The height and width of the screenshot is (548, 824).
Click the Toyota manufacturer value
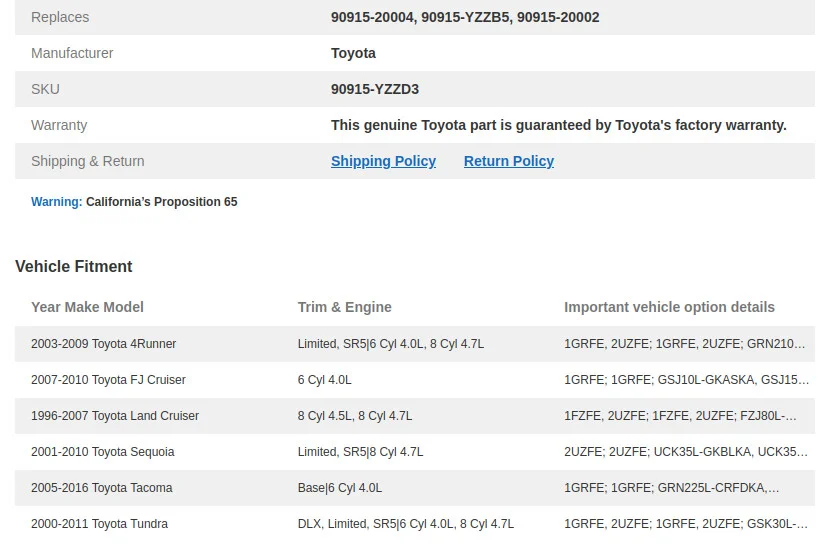coord(353,53)
